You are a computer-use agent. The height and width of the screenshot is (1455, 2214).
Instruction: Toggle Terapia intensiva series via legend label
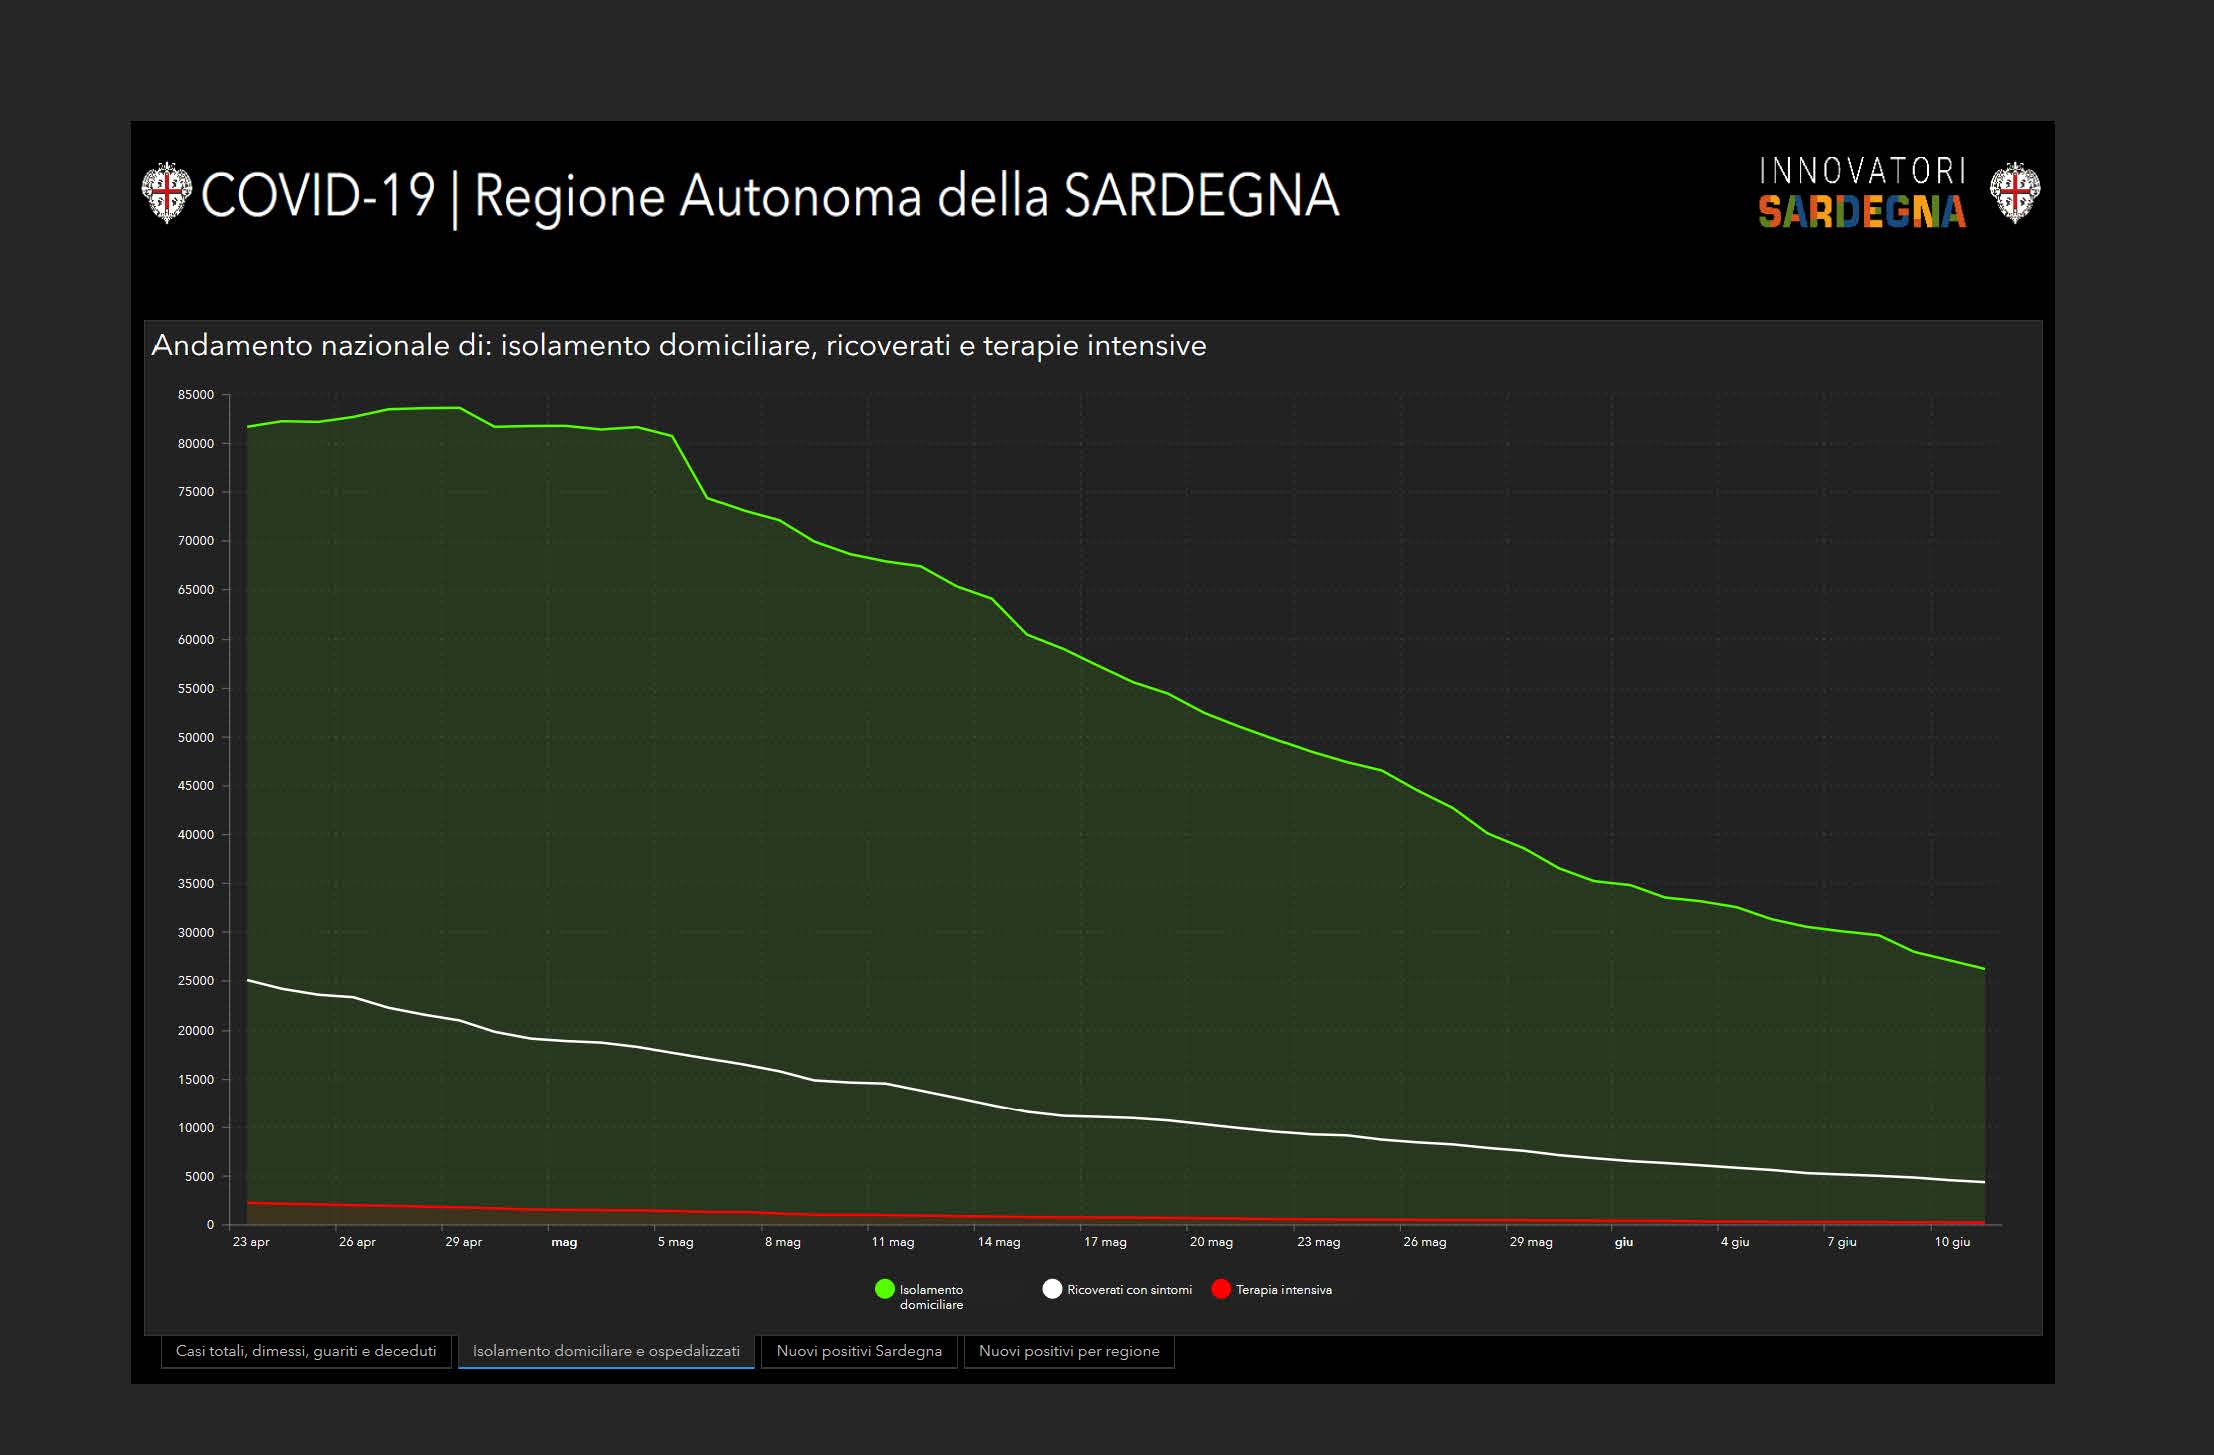pos(1283,1290)
